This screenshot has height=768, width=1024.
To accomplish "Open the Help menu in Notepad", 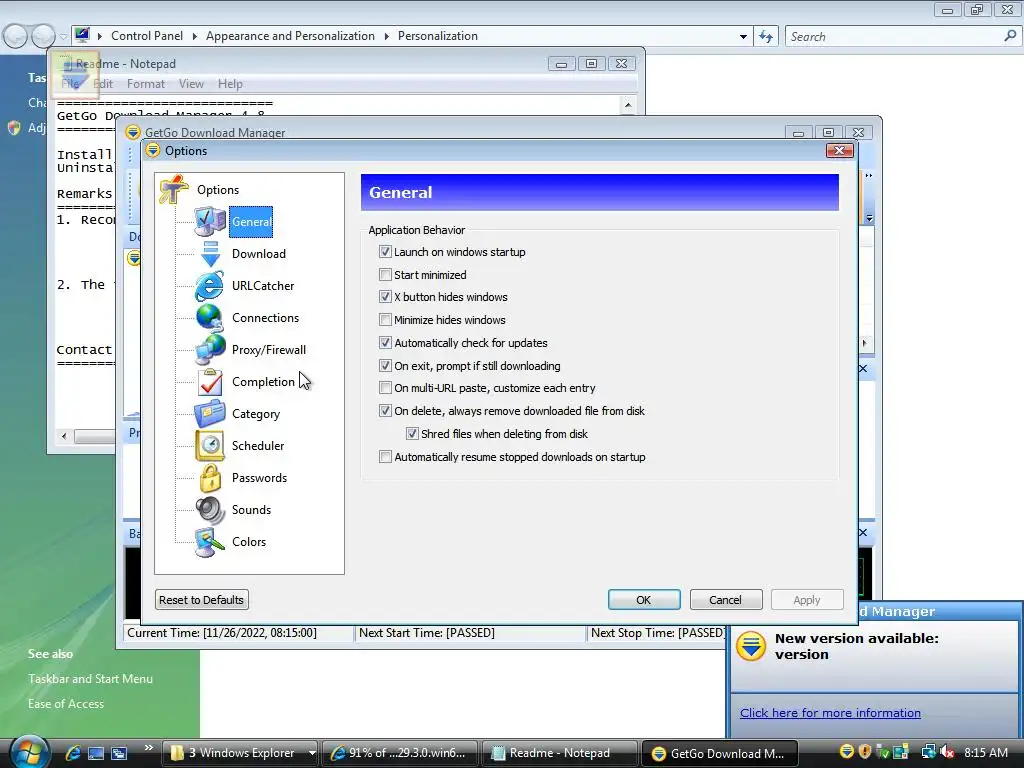I will [x=230, y=84].
